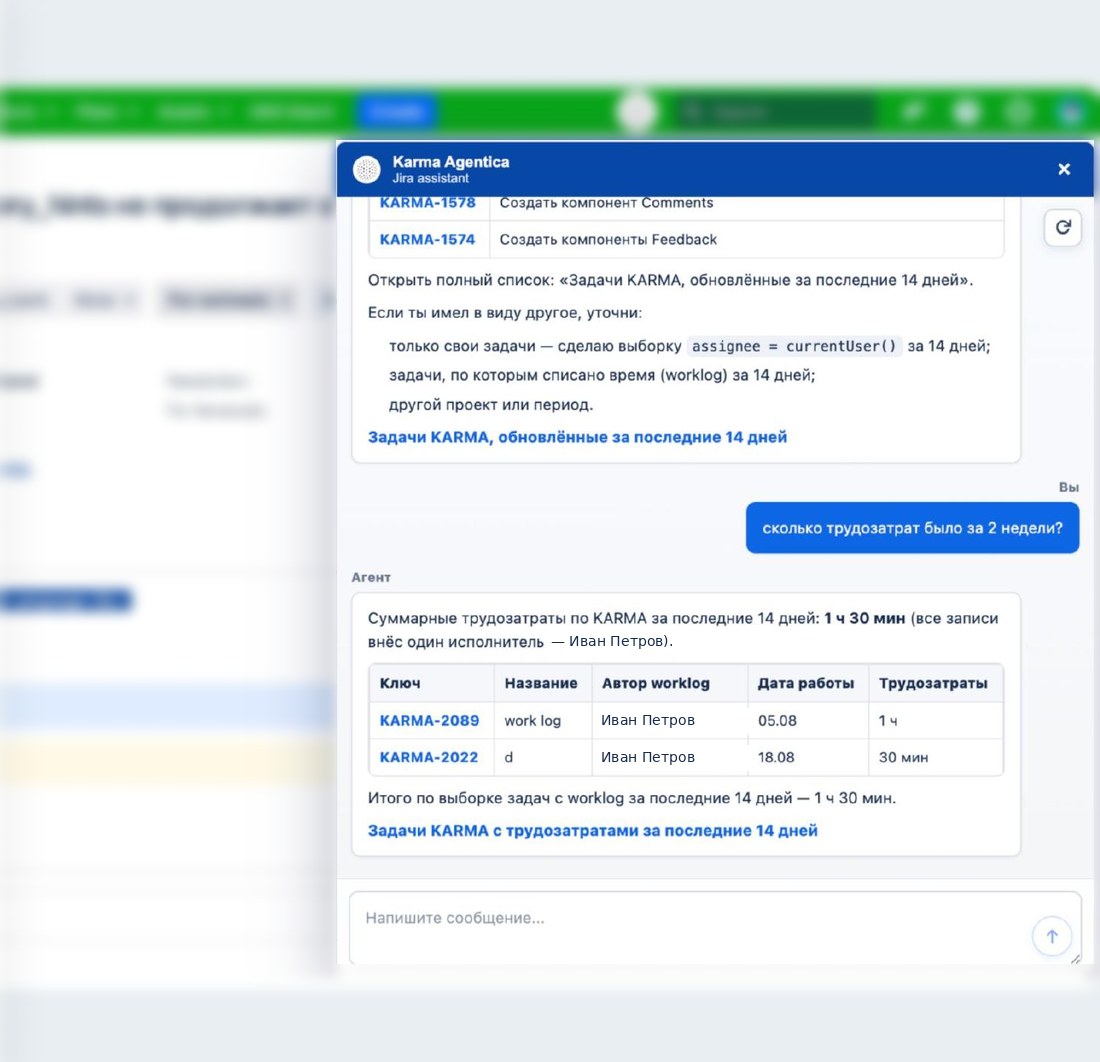Click 'Создать компоненты Feedback' cell
The image size is (1100, 1062).
(x=608, y=239)
